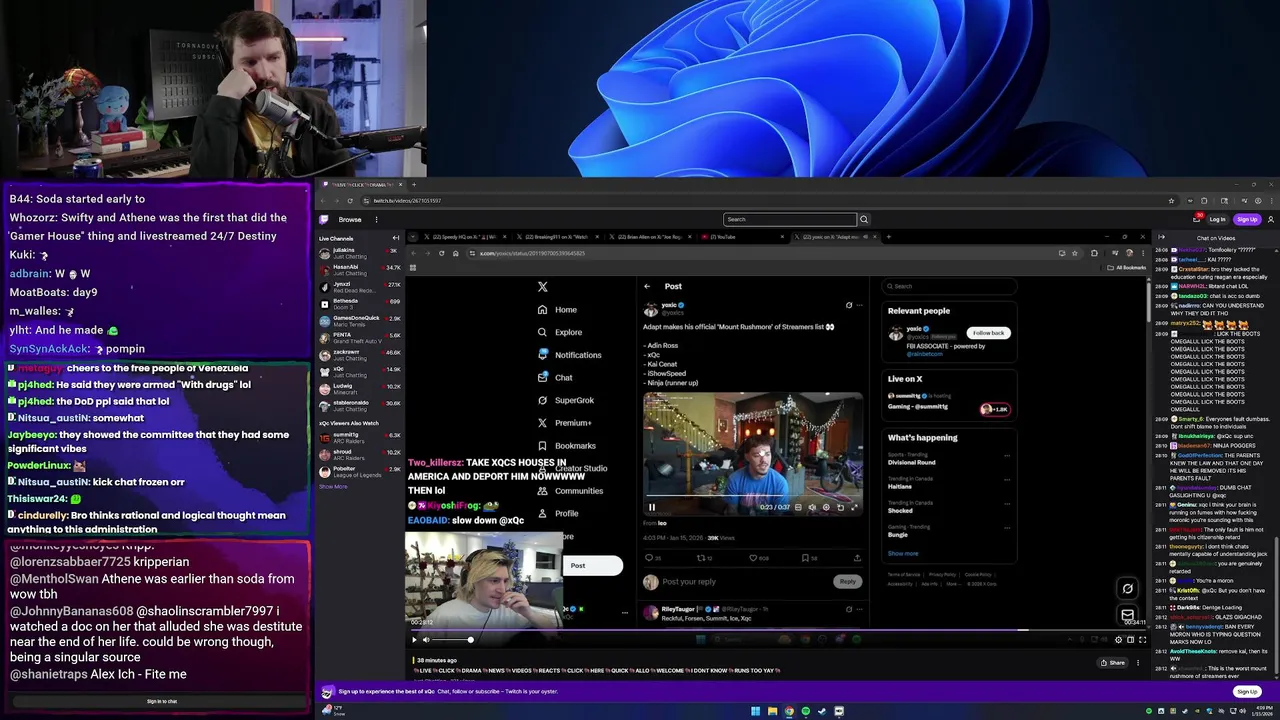Open the HasanAbi live channel
1280x720 pixels.
point(360,268)
